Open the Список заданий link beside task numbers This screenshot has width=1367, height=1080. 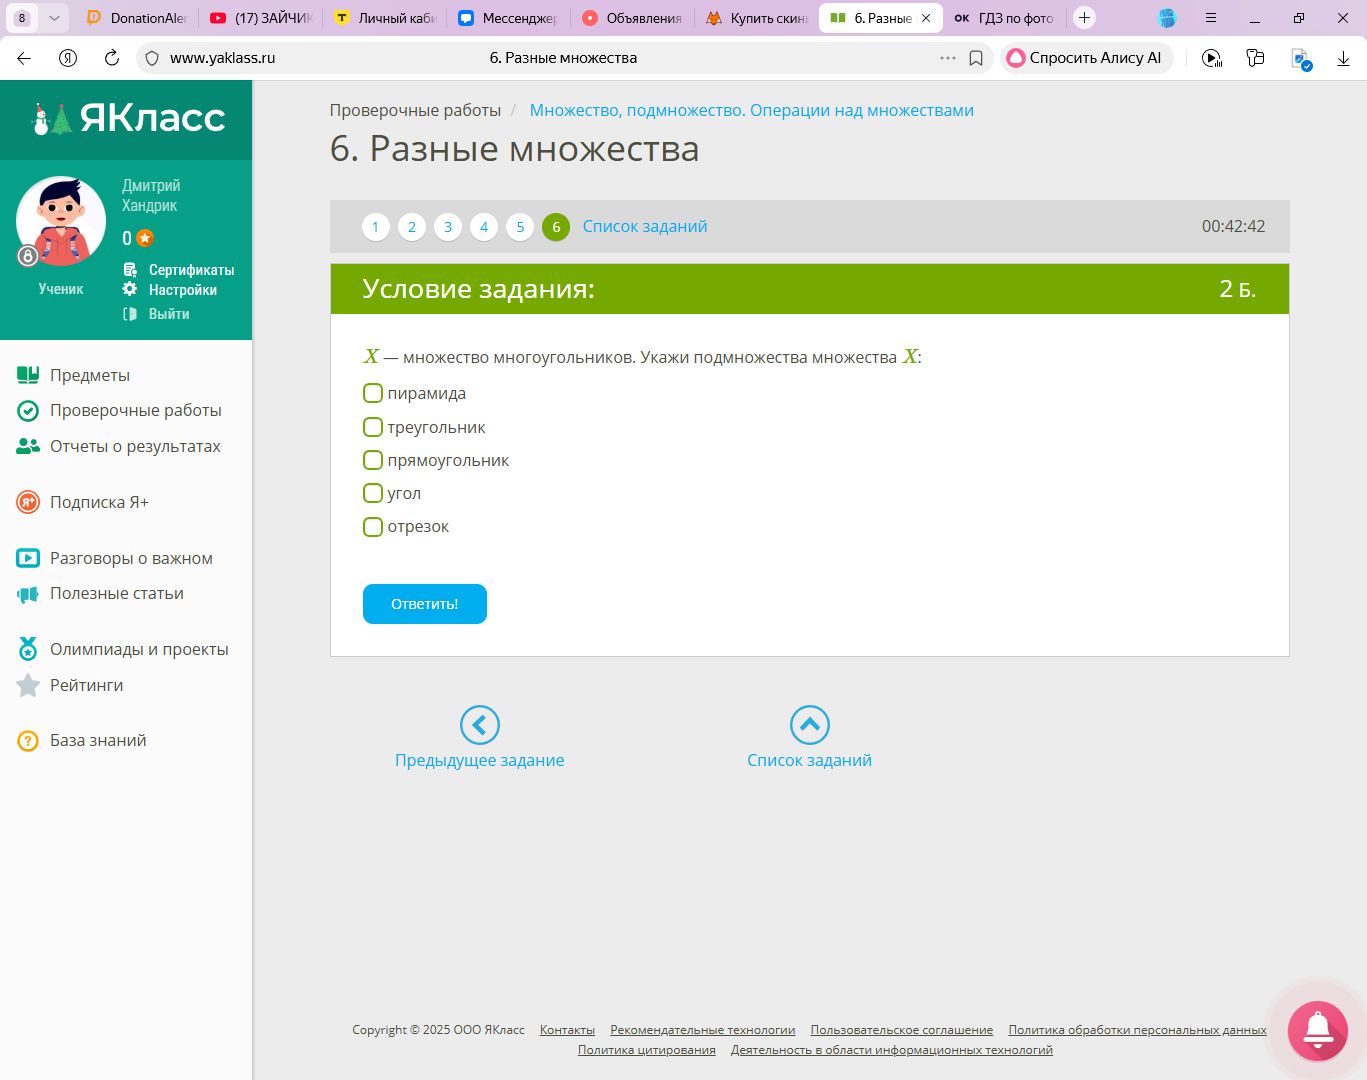click(644, 227)
